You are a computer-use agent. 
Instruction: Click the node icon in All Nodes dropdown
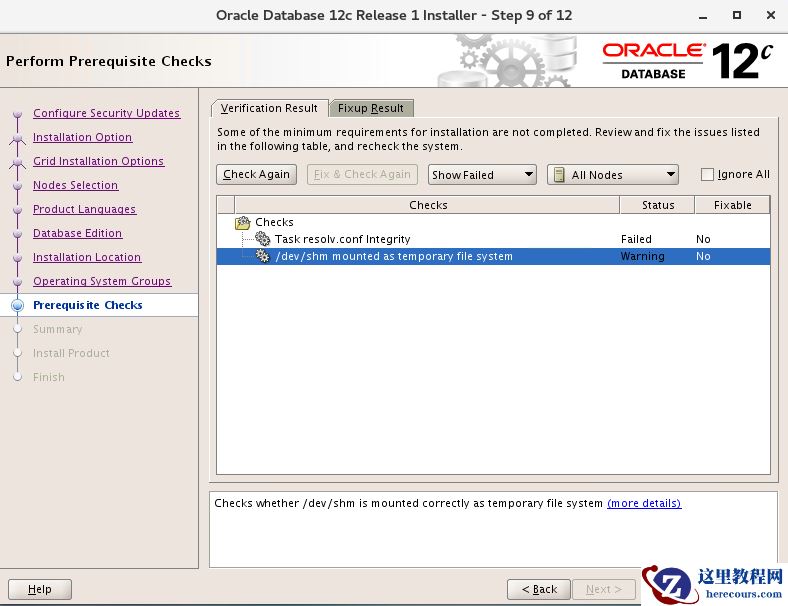(559, 174)
